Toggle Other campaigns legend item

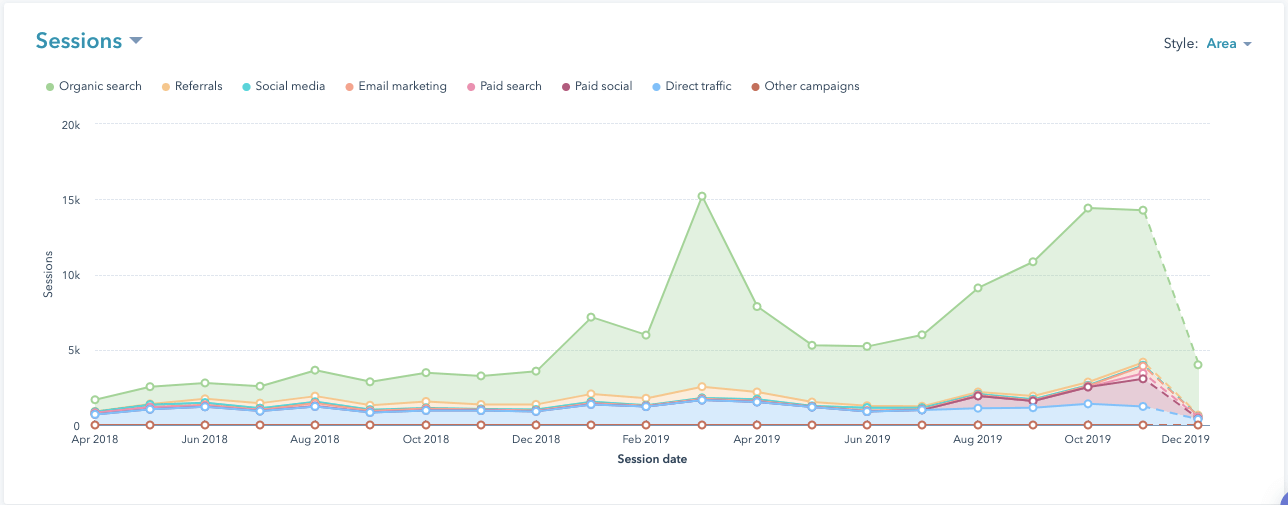click(x=811, y=86)
